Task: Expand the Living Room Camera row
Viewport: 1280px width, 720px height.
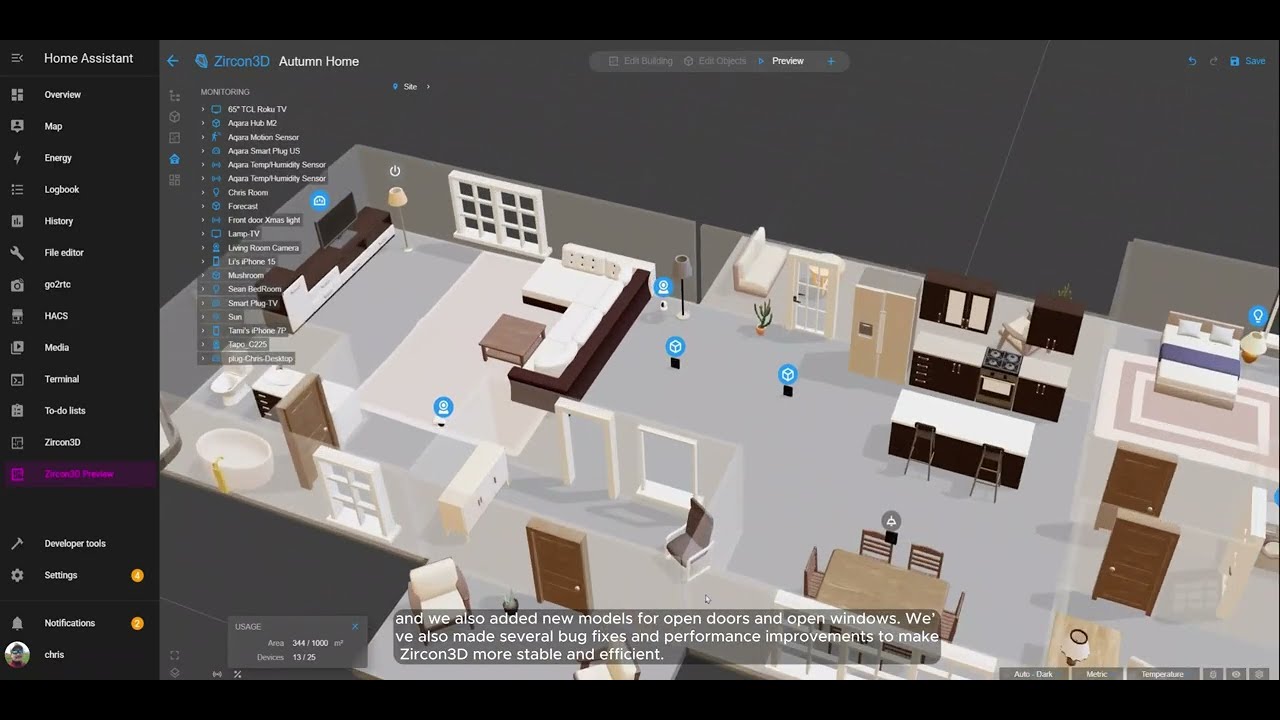Action: tap(203, 247)
